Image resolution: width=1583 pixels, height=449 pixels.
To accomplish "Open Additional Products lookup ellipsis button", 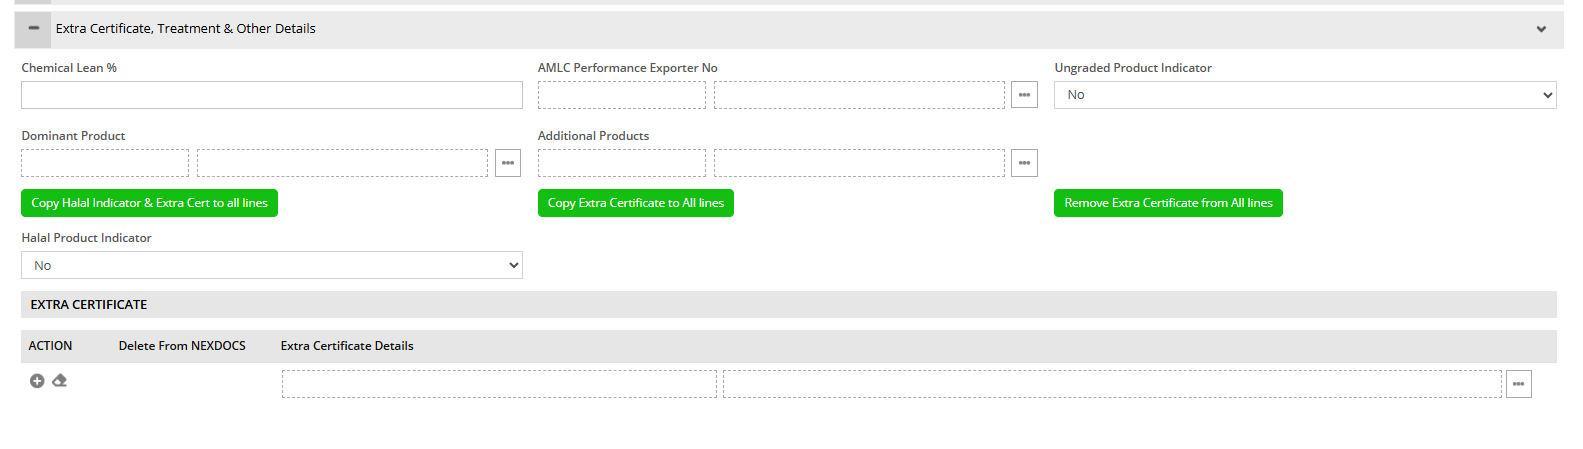I will coord(1024,163).
